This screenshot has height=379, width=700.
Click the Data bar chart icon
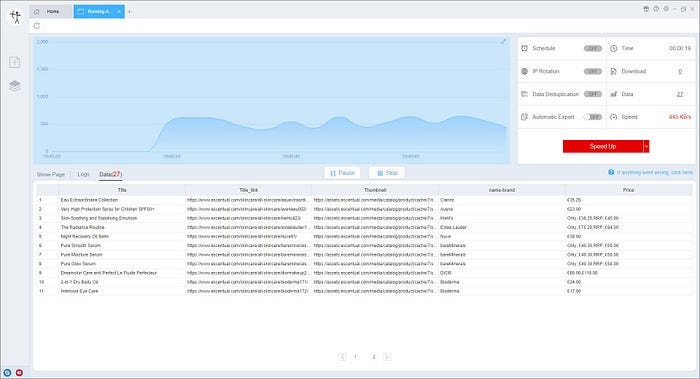(x=614, y=94)
